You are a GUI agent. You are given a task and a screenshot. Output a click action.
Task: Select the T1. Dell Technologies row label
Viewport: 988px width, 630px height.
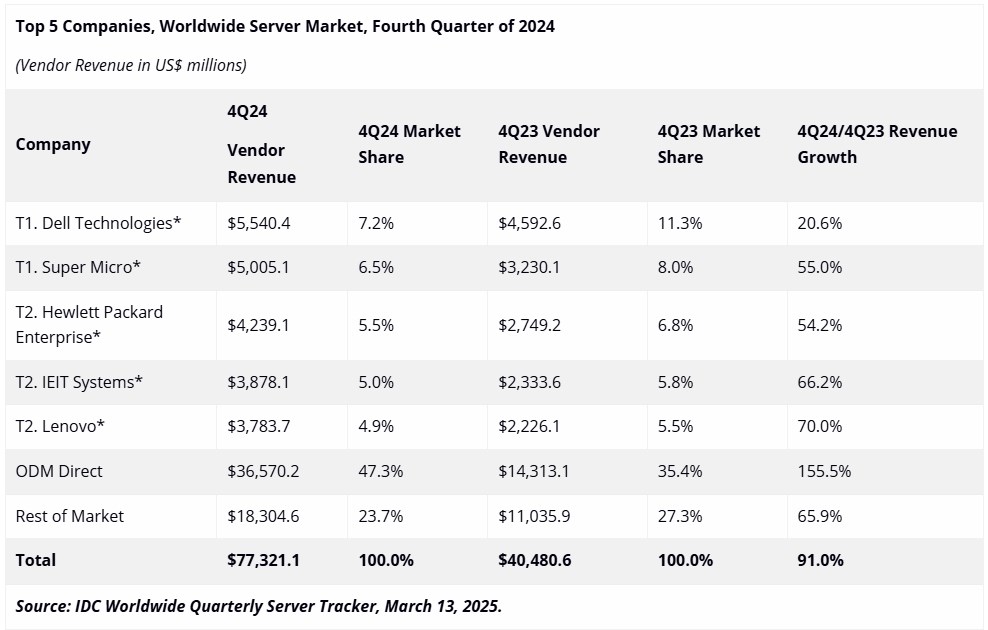coord(98,223)
